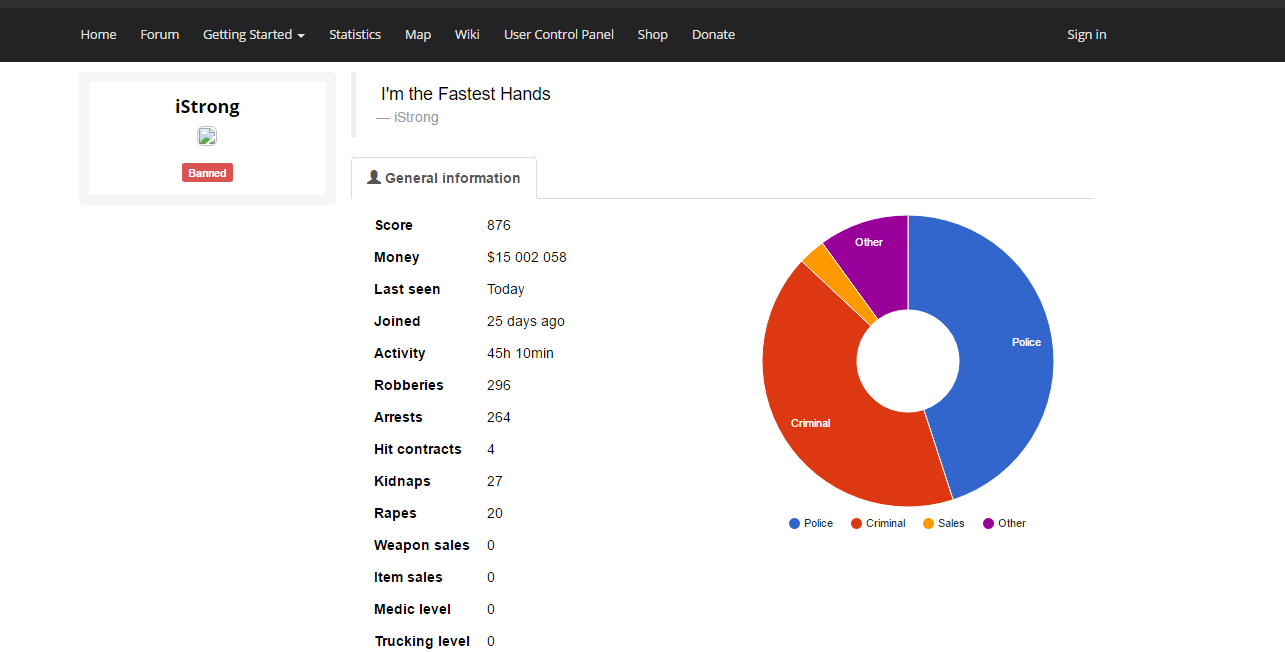Expand the Getting Started dropdown menu

[x=254, y=34]
